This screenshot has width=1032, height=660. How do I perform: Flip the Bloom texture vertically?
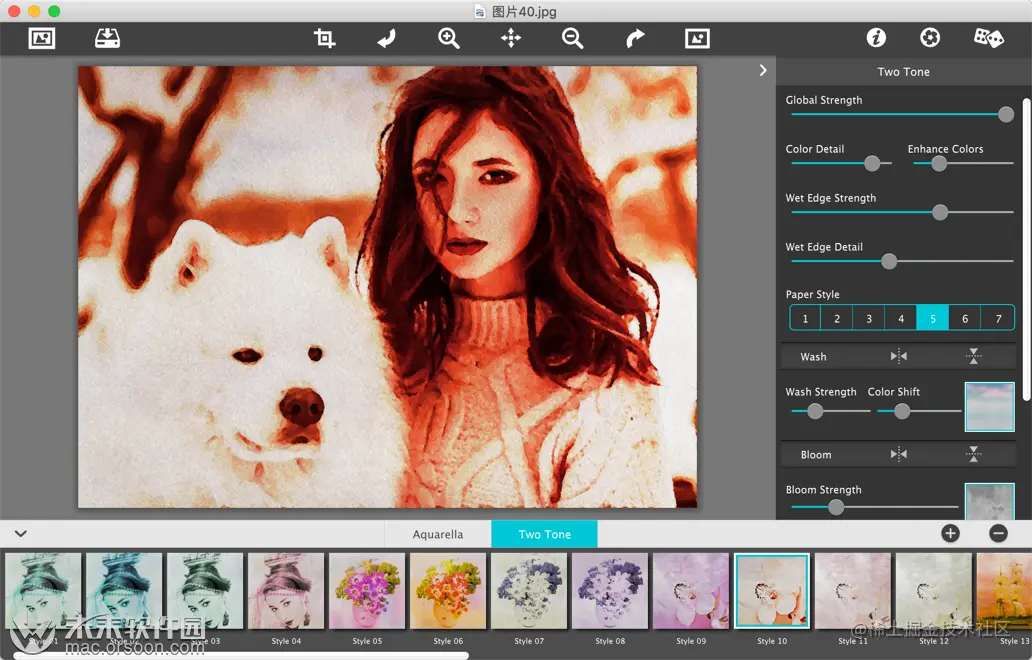point(973,454)
